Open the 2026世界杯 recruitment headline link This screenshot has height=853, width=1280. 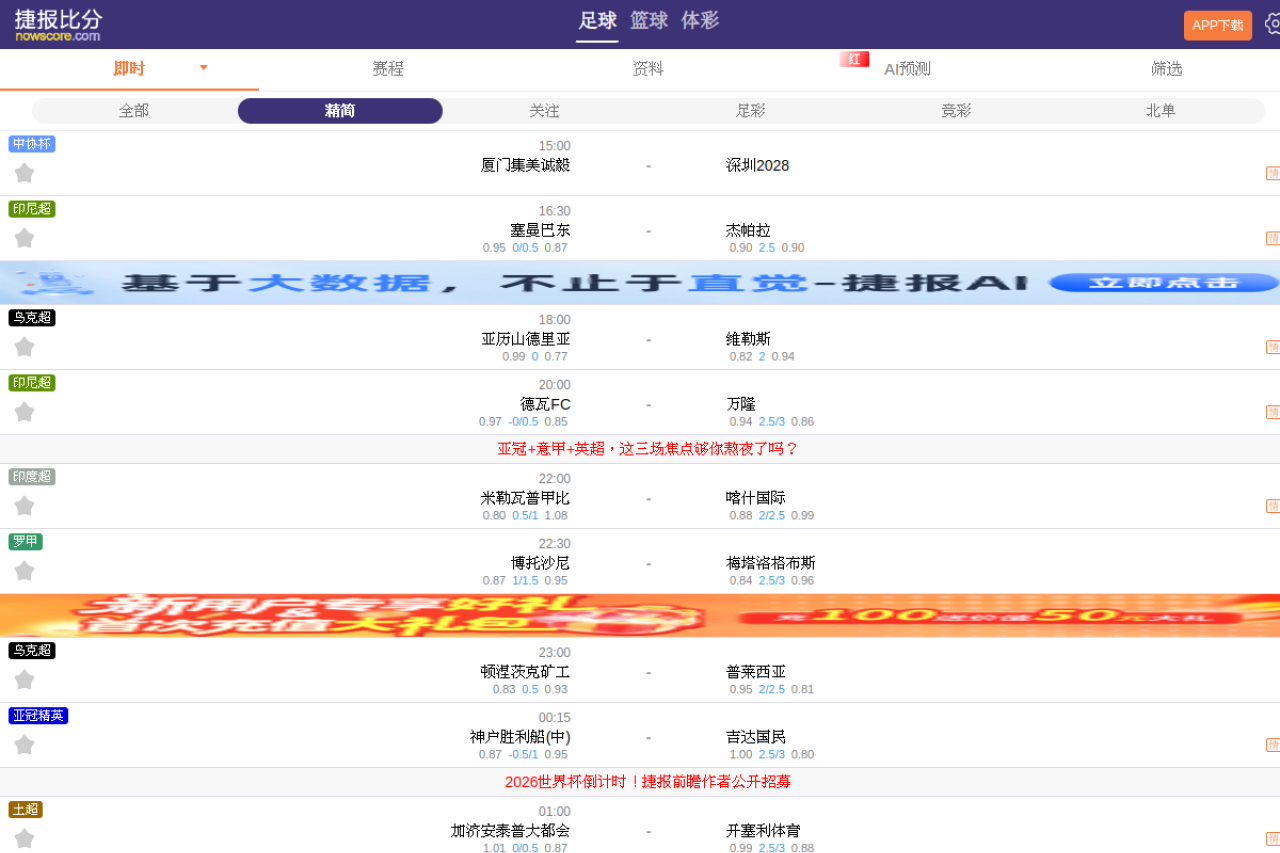648,781
